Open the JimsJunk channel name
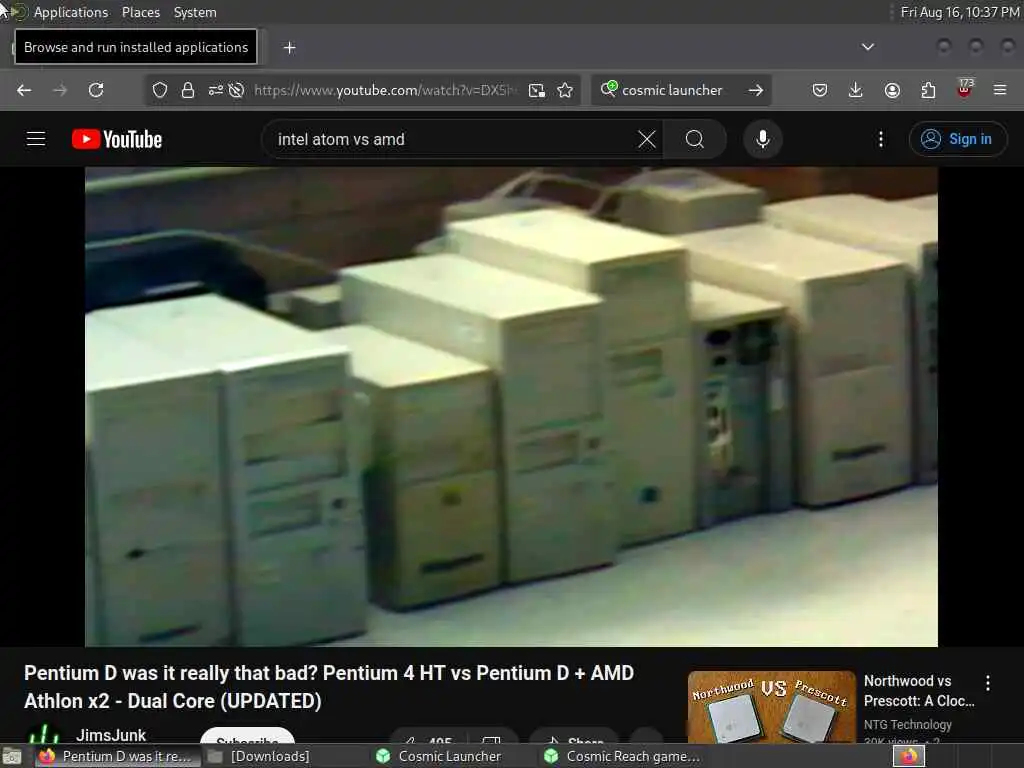Image resolution: width=1024 pixels, height=768 pixels. click(x=111, y=735)
